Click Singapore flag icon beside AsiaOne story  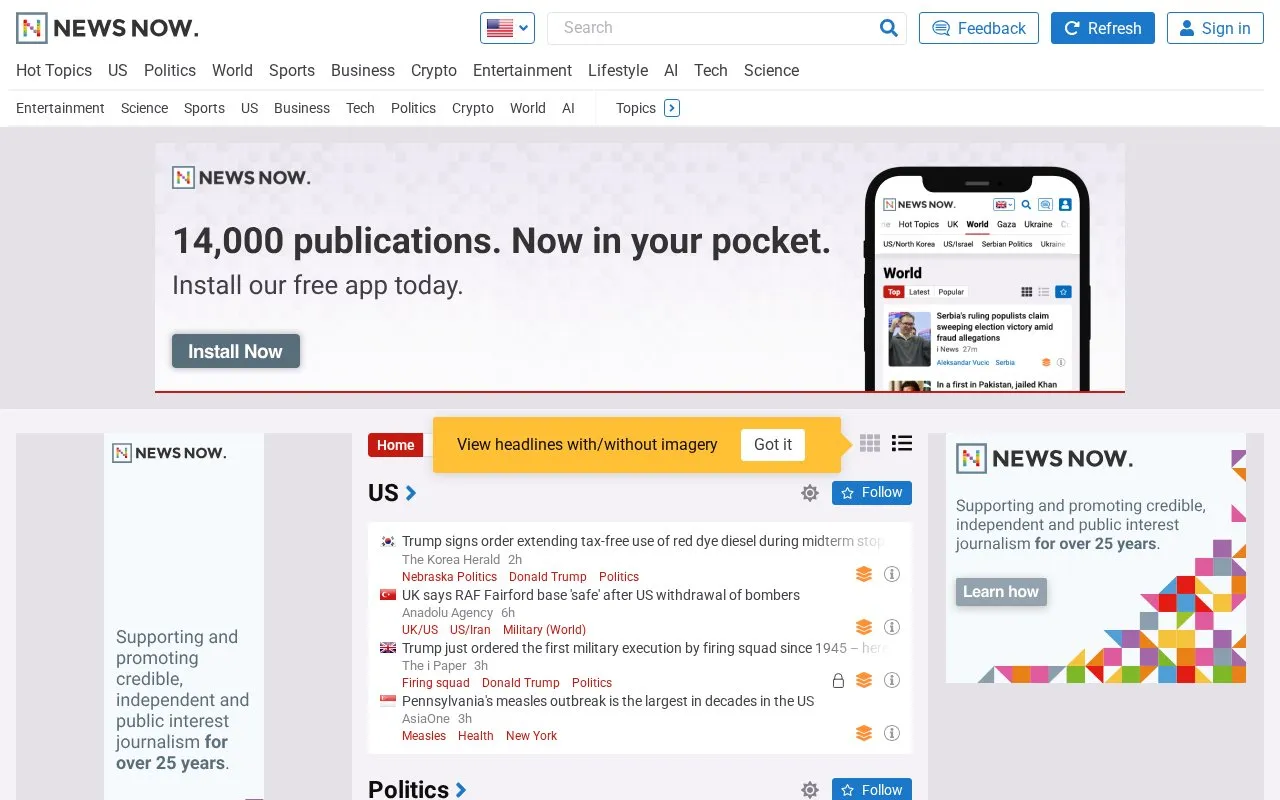pos(388,700)
